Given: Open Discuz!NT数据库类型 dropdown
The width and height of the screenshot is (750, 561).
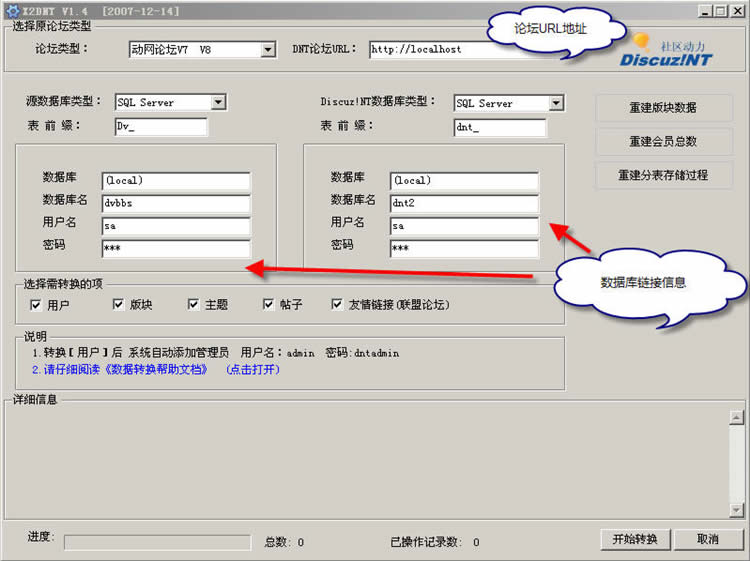Looking at the screenshot, I should [556, 103].
